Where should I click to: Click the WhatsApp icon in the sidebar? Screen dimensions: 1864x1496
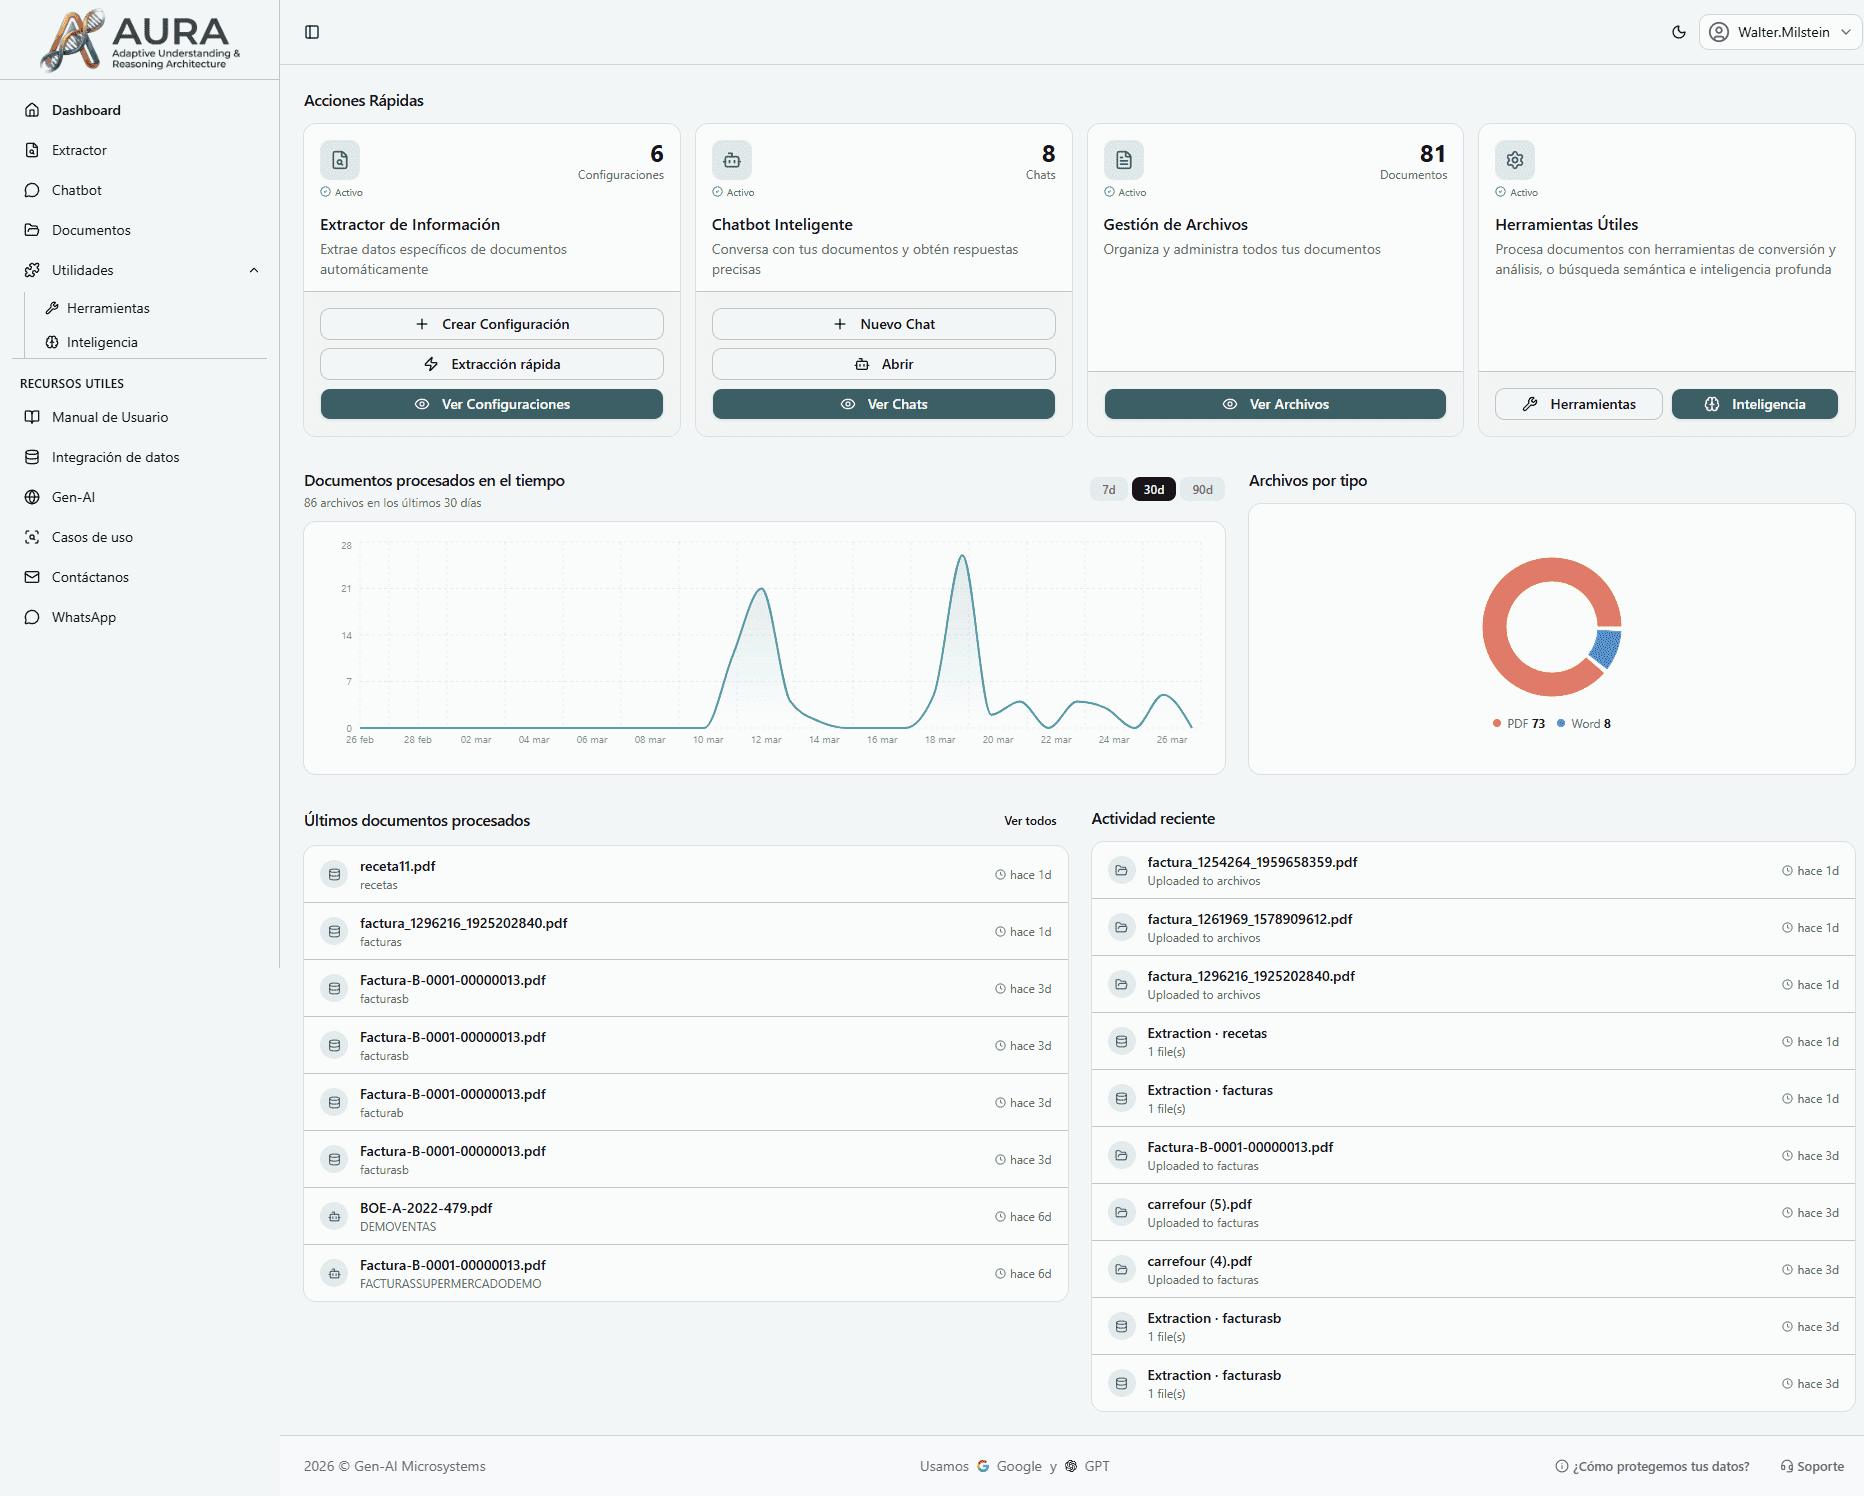click(x=33, y=617)
